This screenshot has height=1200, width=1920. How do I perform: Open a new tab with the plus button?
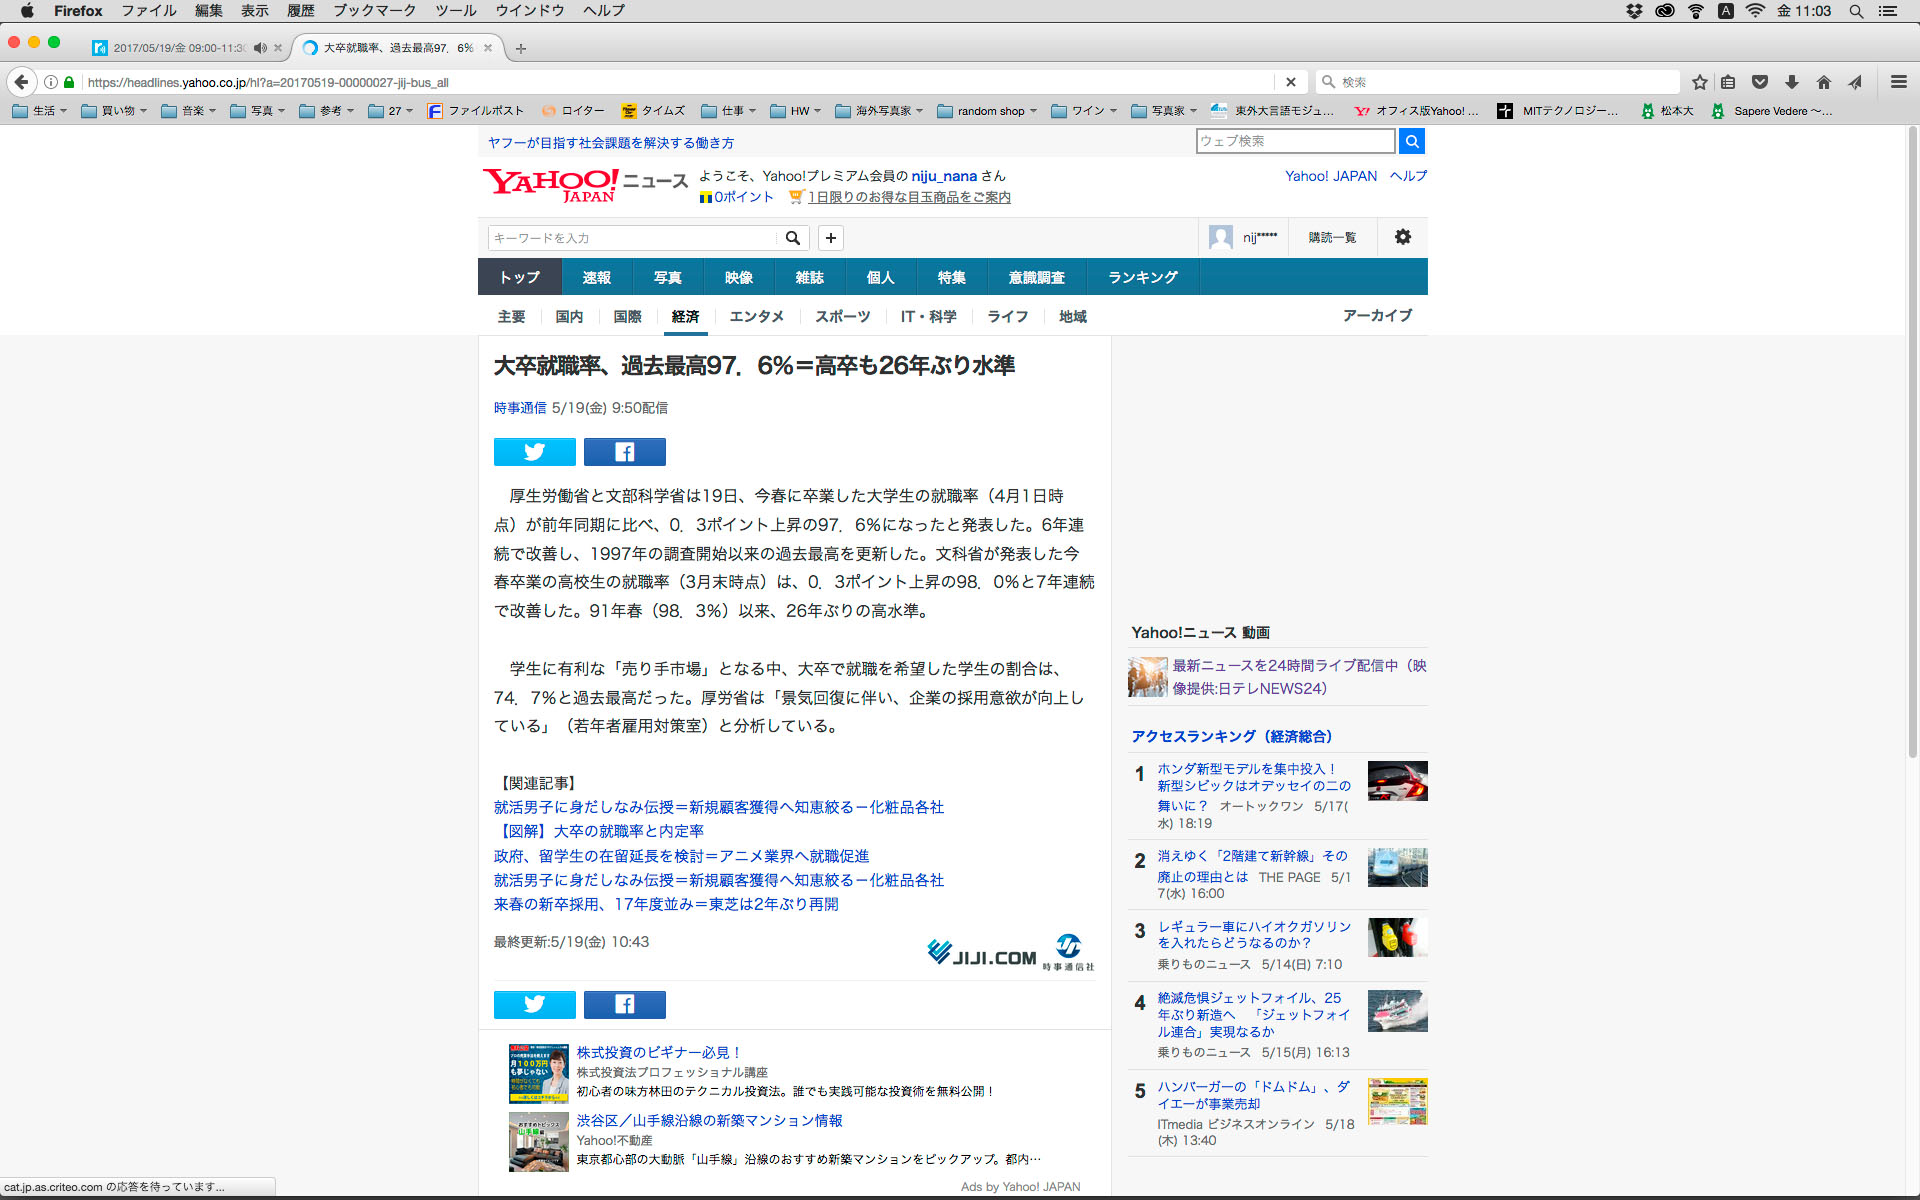pyautogui.click(x=521, y=48)
